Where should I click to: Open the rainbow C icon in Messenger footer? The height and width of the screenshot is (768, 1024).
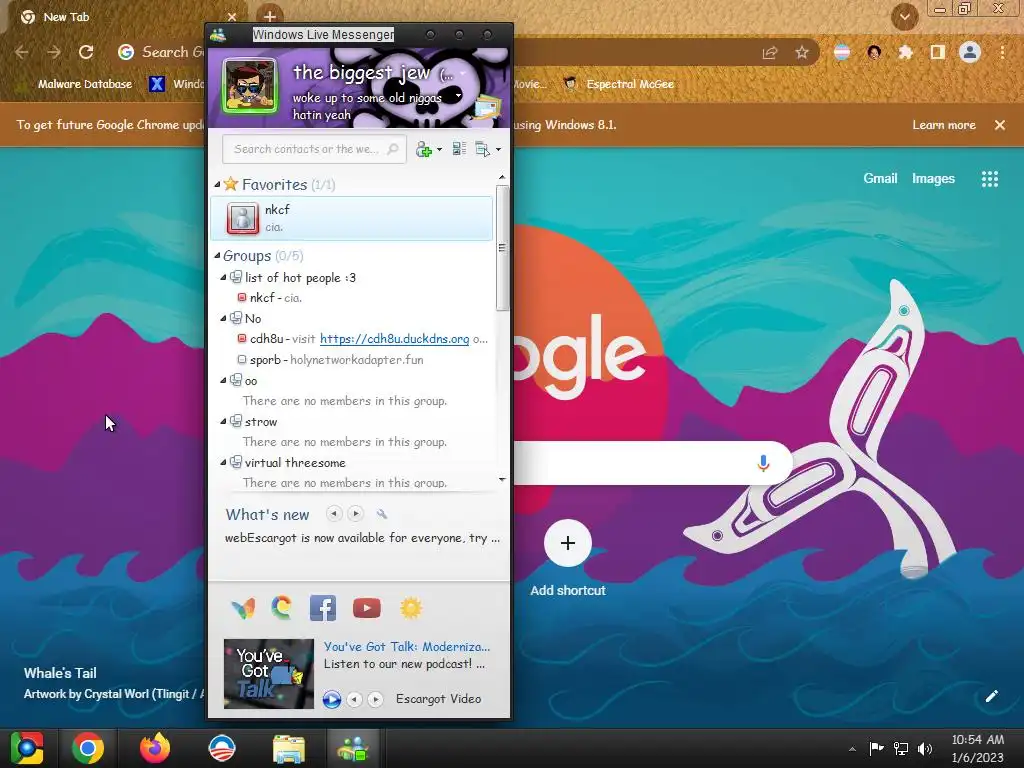[282, 608]
